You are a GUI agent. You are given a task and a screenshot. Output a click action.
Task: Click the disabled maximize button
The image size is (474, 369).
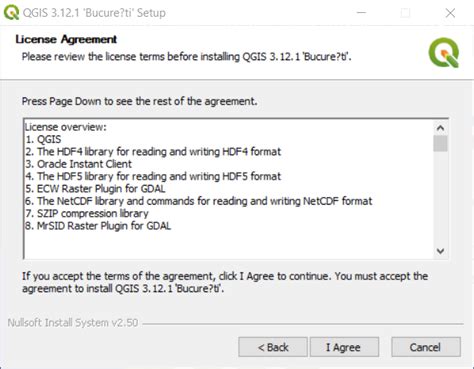[x=405, y=13]
